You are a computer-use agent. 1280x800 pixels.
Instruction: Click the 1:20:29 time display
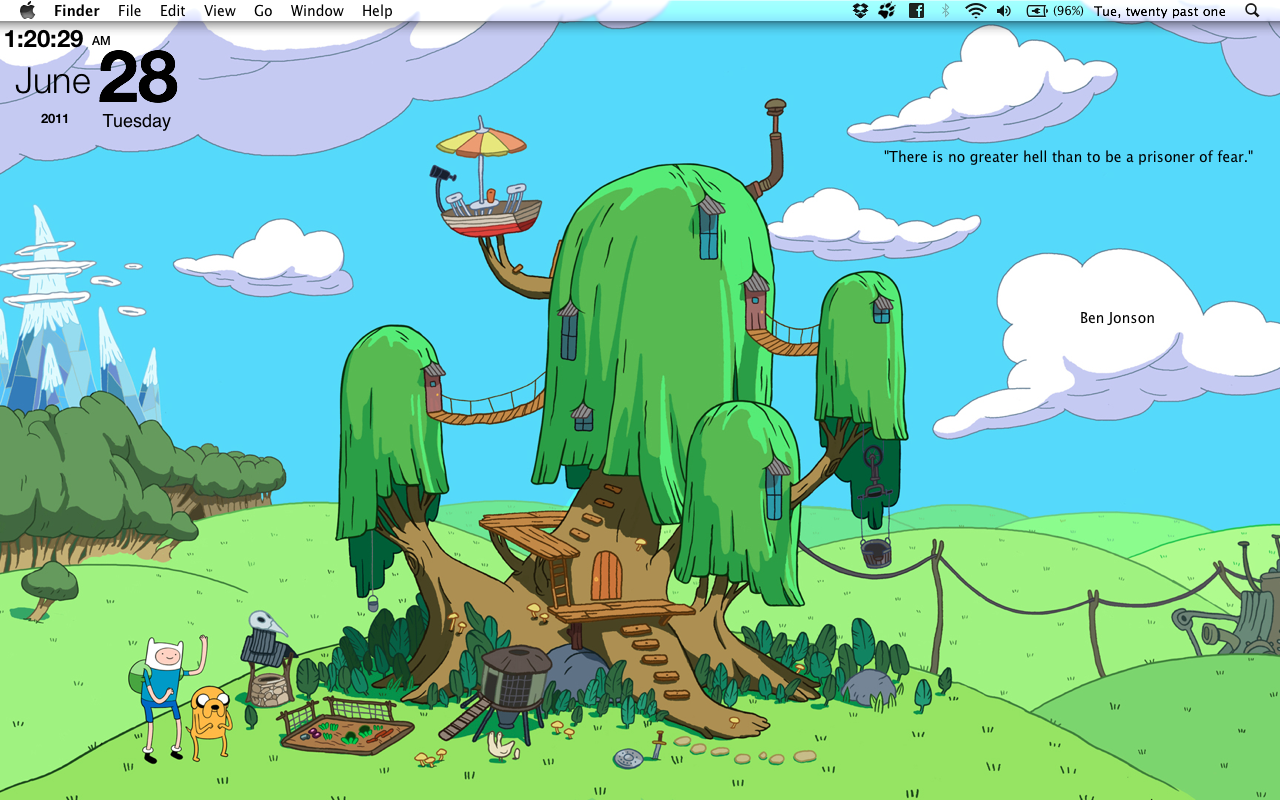point(44,39)
